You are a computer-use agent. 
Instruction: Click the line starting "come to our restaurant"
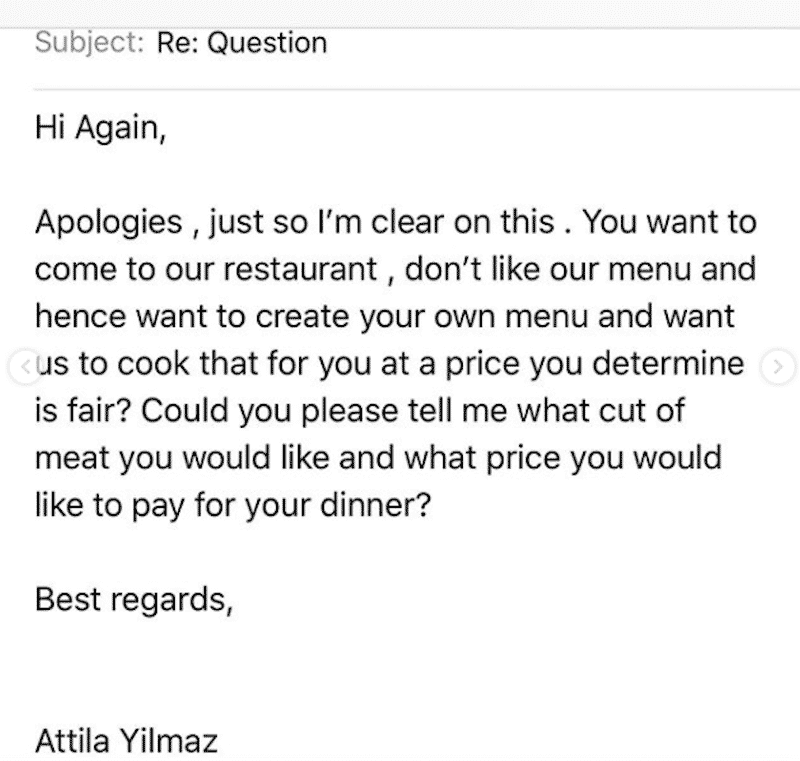tap(395, 269)
